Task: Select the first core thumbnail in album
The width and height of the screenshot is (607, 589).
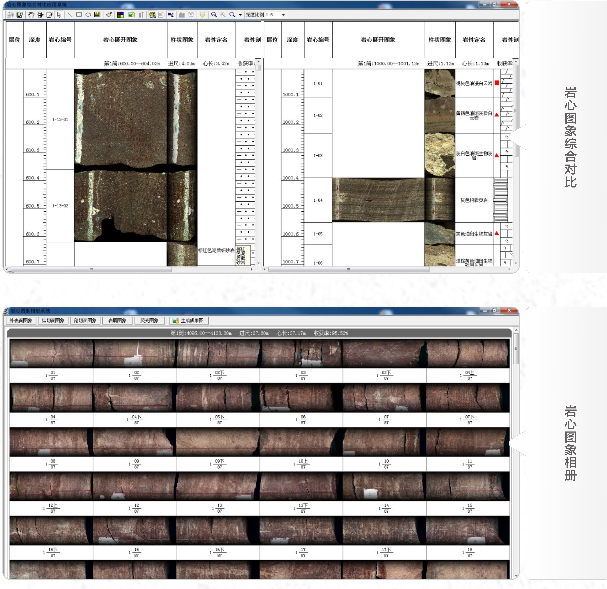Action: point(50,353)
